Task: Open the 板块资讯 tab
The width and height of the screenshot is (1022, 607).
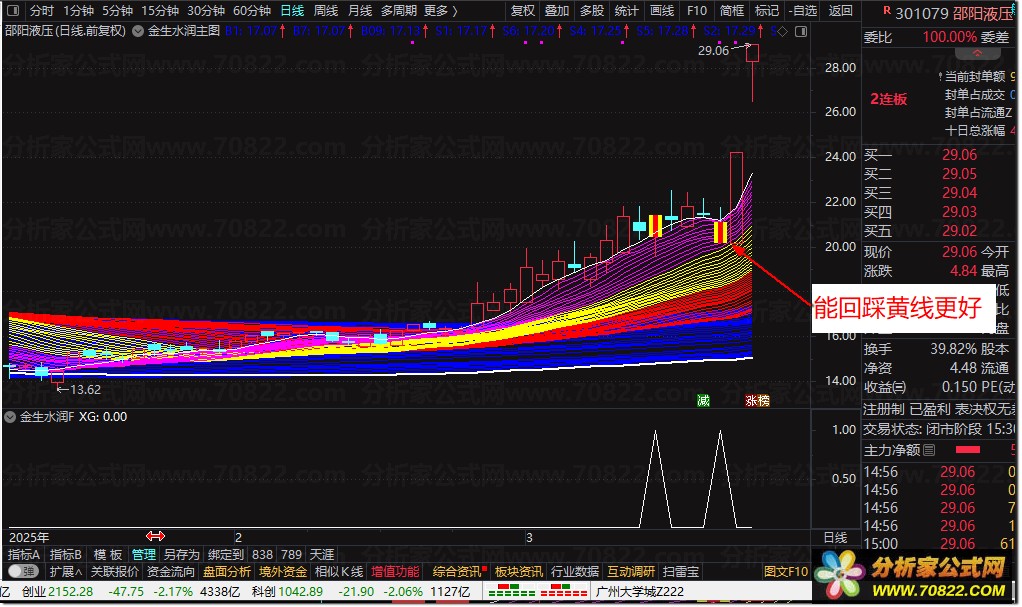Action: tap(518, 571)
